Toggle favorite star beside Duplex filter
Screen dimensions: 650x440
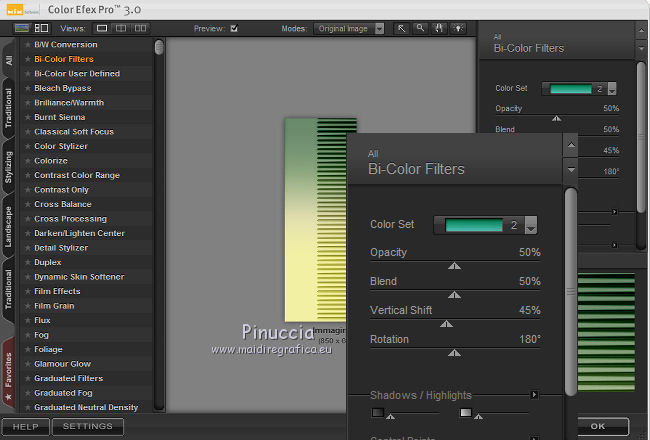[x=27, y=262]
